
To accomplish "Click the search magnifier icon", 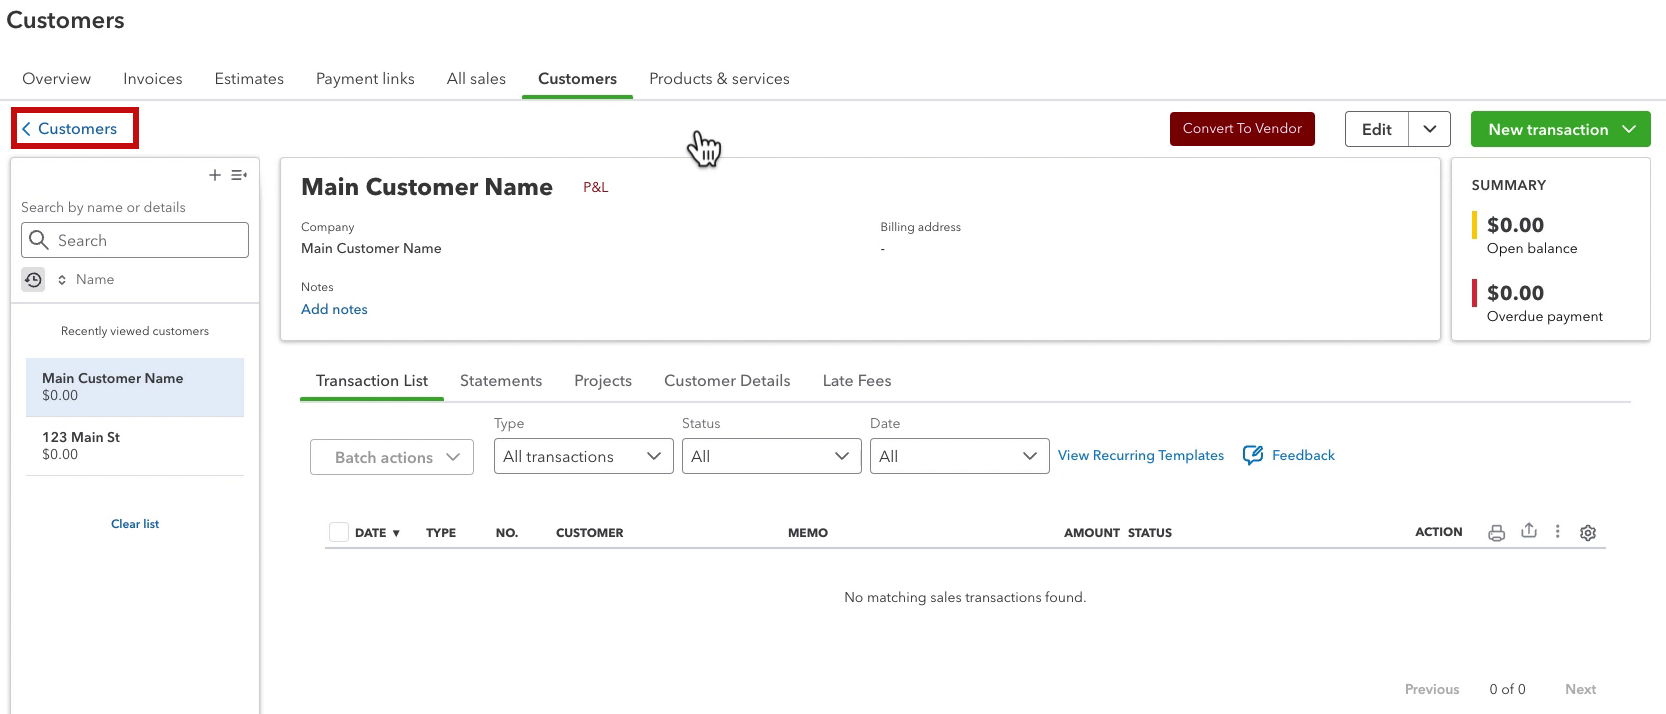I will [x=39, y=240].
